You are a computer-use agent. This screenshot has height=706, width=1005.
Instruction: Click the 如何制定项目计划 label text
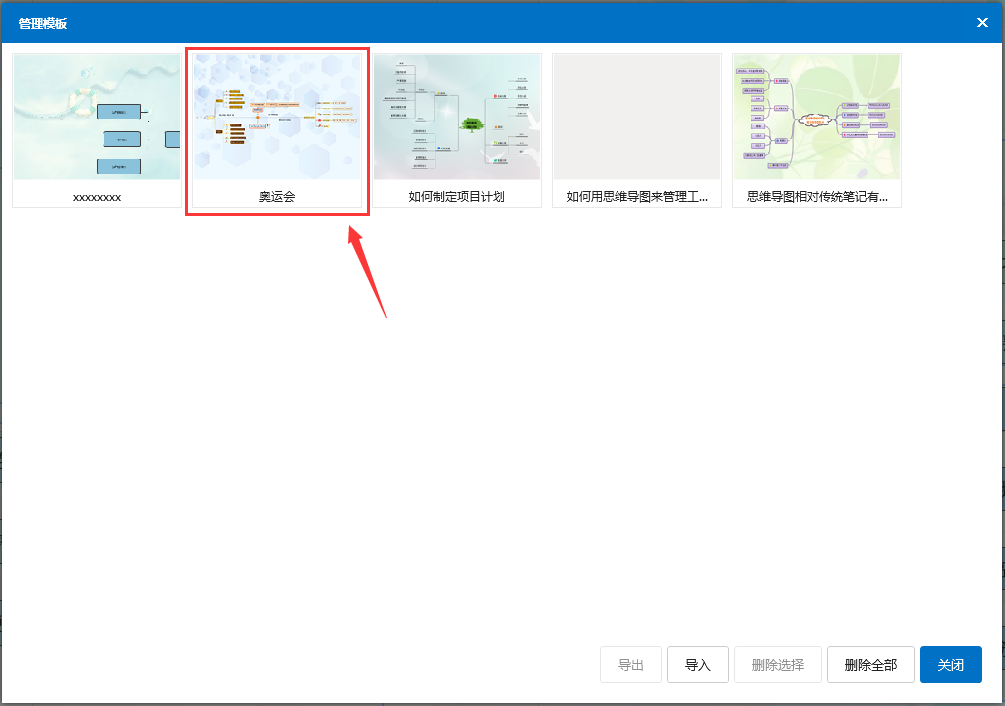pos(457,197)
